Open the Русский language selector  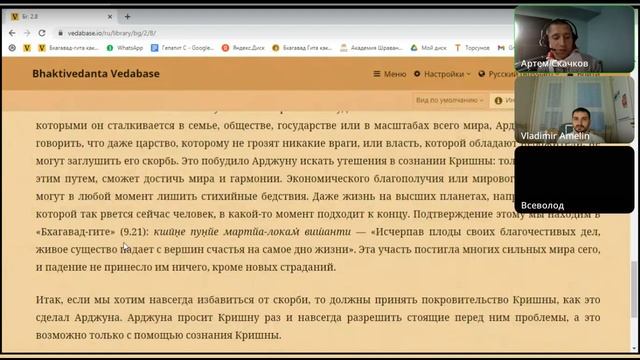tap(497, 74)
